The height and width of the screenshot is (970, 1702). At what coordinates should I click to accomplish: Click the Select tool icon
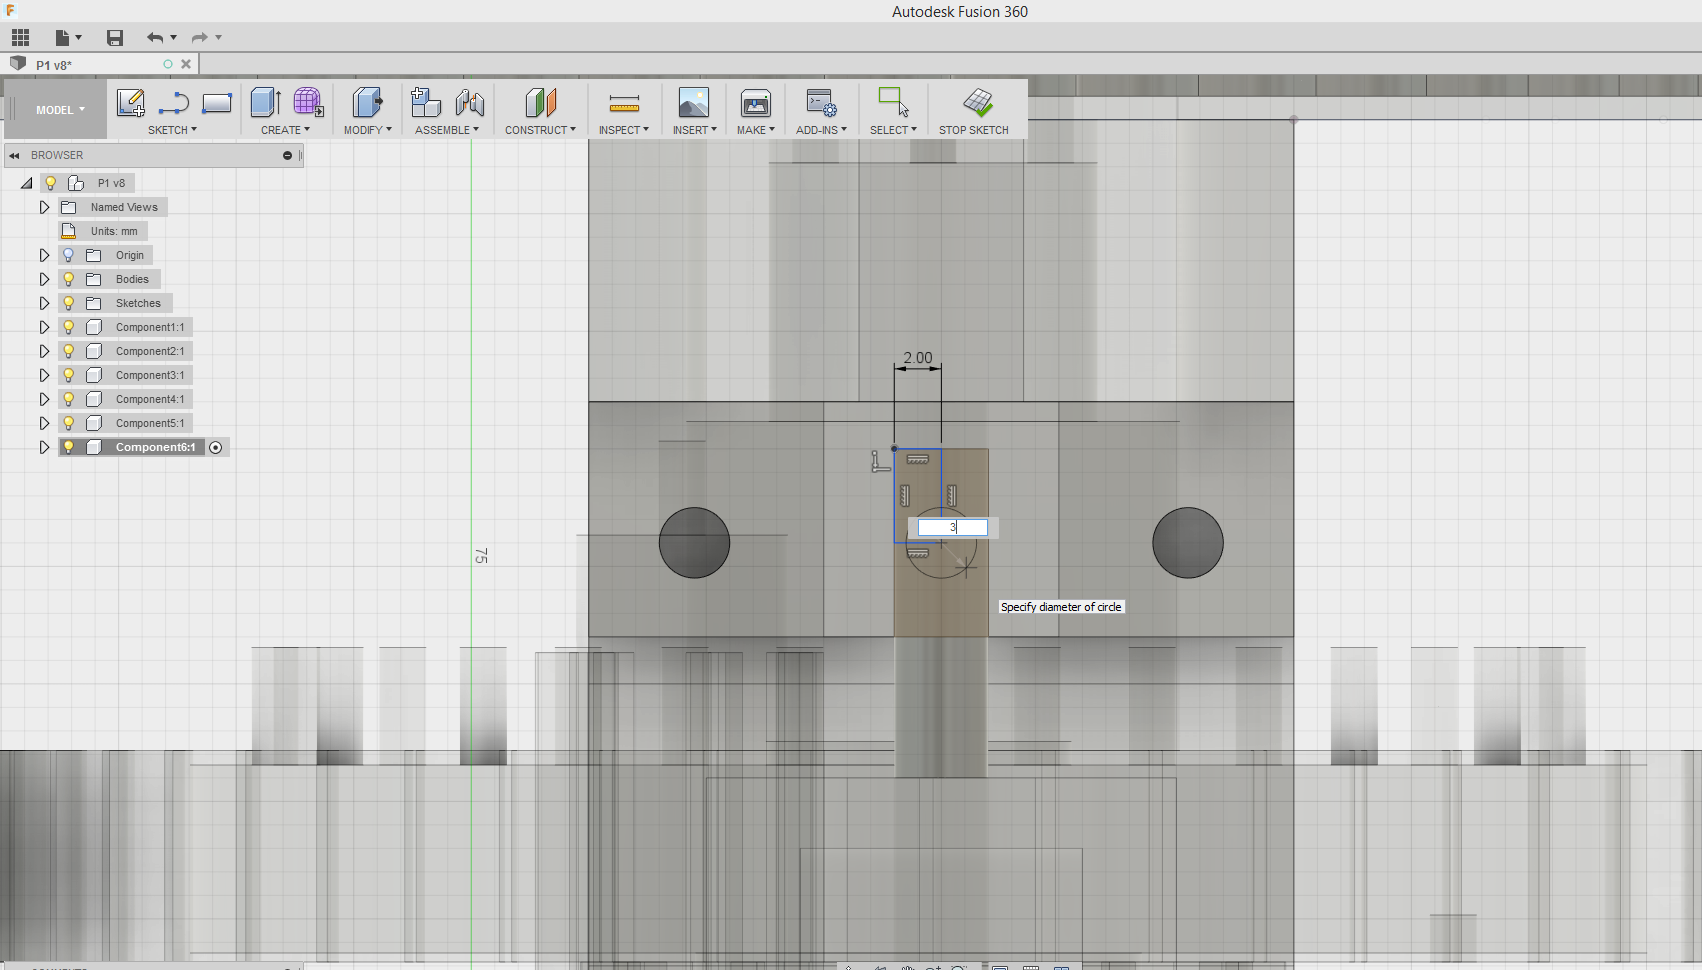tap(893, 102)
